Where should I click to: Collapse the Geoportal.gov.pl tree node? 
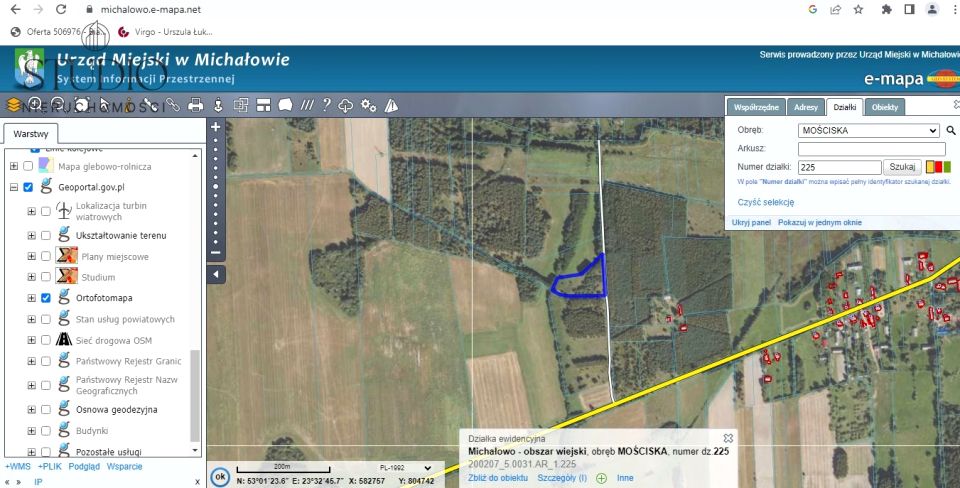click(x=13, y=187)
